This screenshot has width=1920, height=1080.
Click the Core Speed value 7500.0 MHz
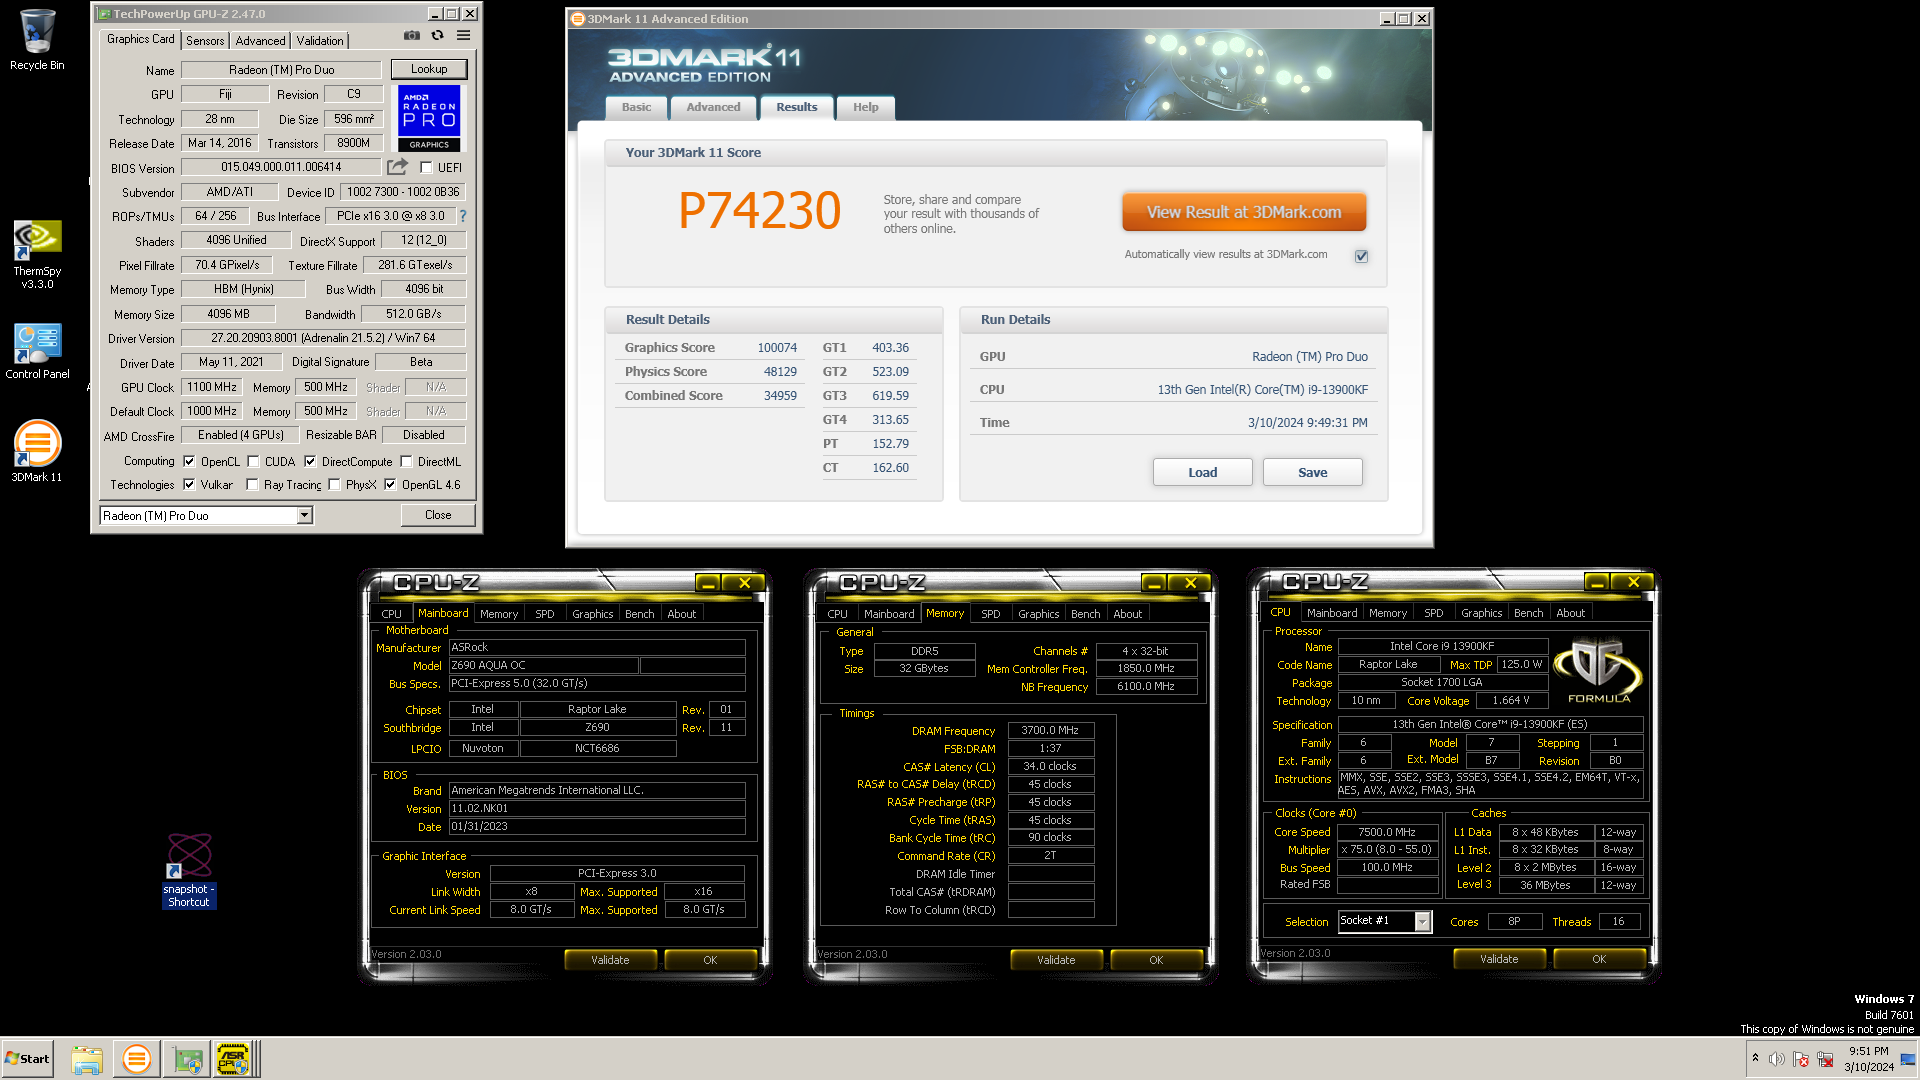coord(1387,832)
